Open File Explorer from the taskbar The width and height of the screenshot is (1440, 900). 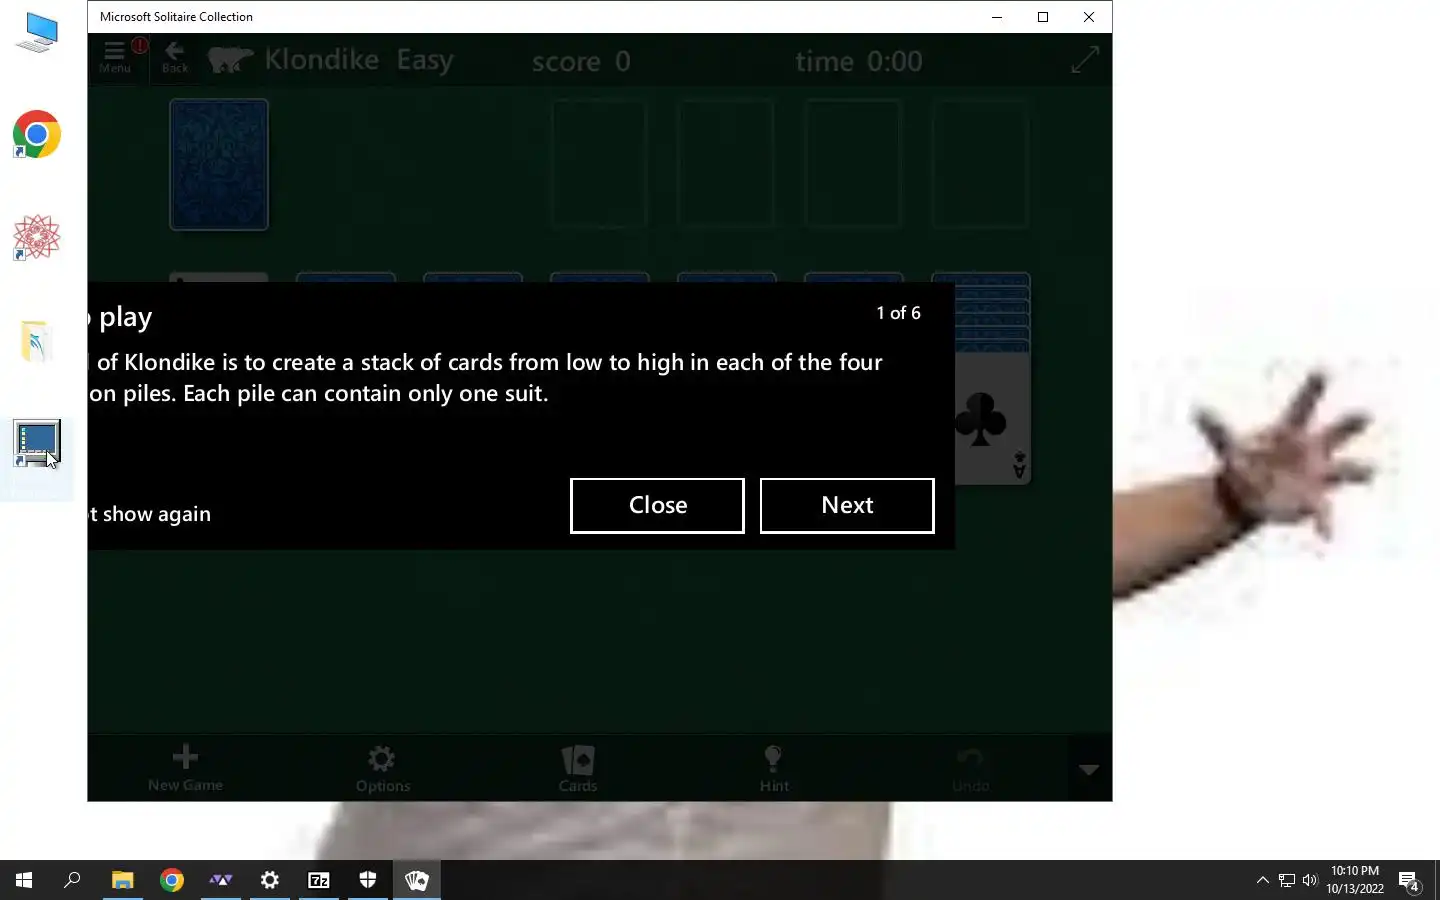[122, 880]
